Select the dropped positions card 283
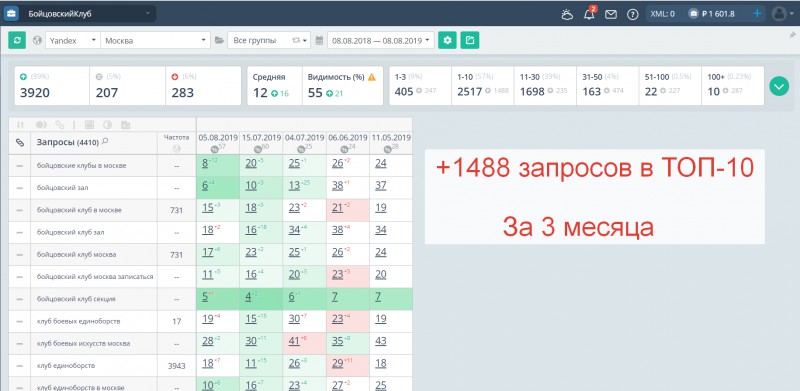The height and width of the screenshot is (391, 800). (x=203, y=86)
